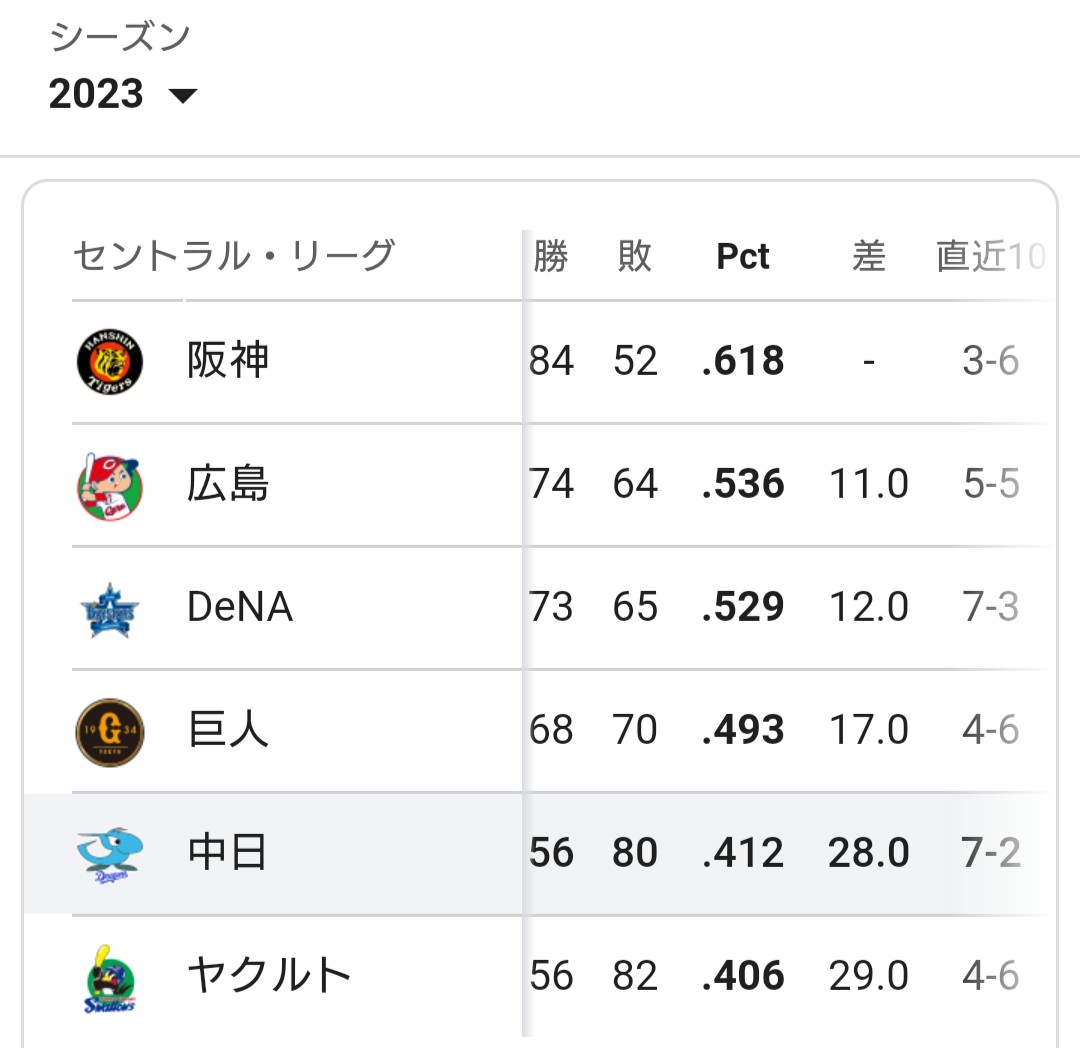Open the 阪神 team link
This screenshot has height=1048, width=1080.
228,361
